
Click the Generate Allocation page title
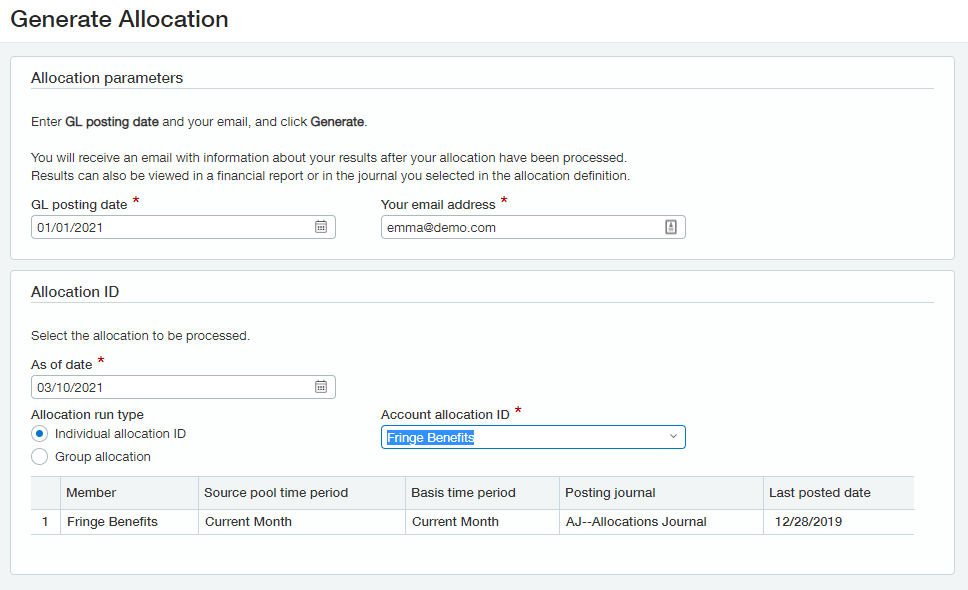click(118, 19)
